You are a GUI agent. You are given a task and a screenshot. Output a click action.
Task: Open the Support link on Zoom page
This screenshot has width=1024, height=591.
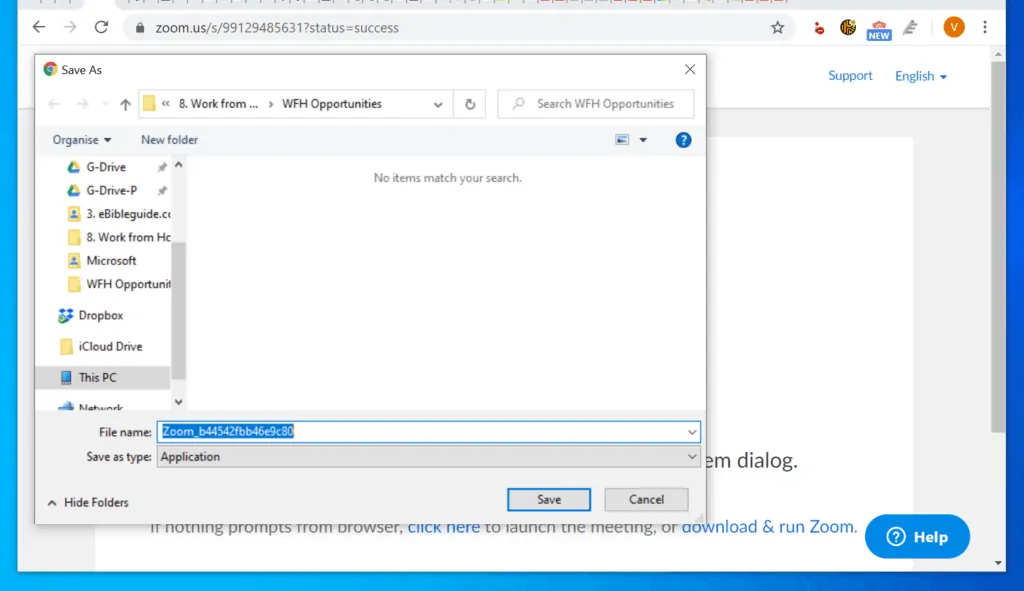(x=850, y=76)
